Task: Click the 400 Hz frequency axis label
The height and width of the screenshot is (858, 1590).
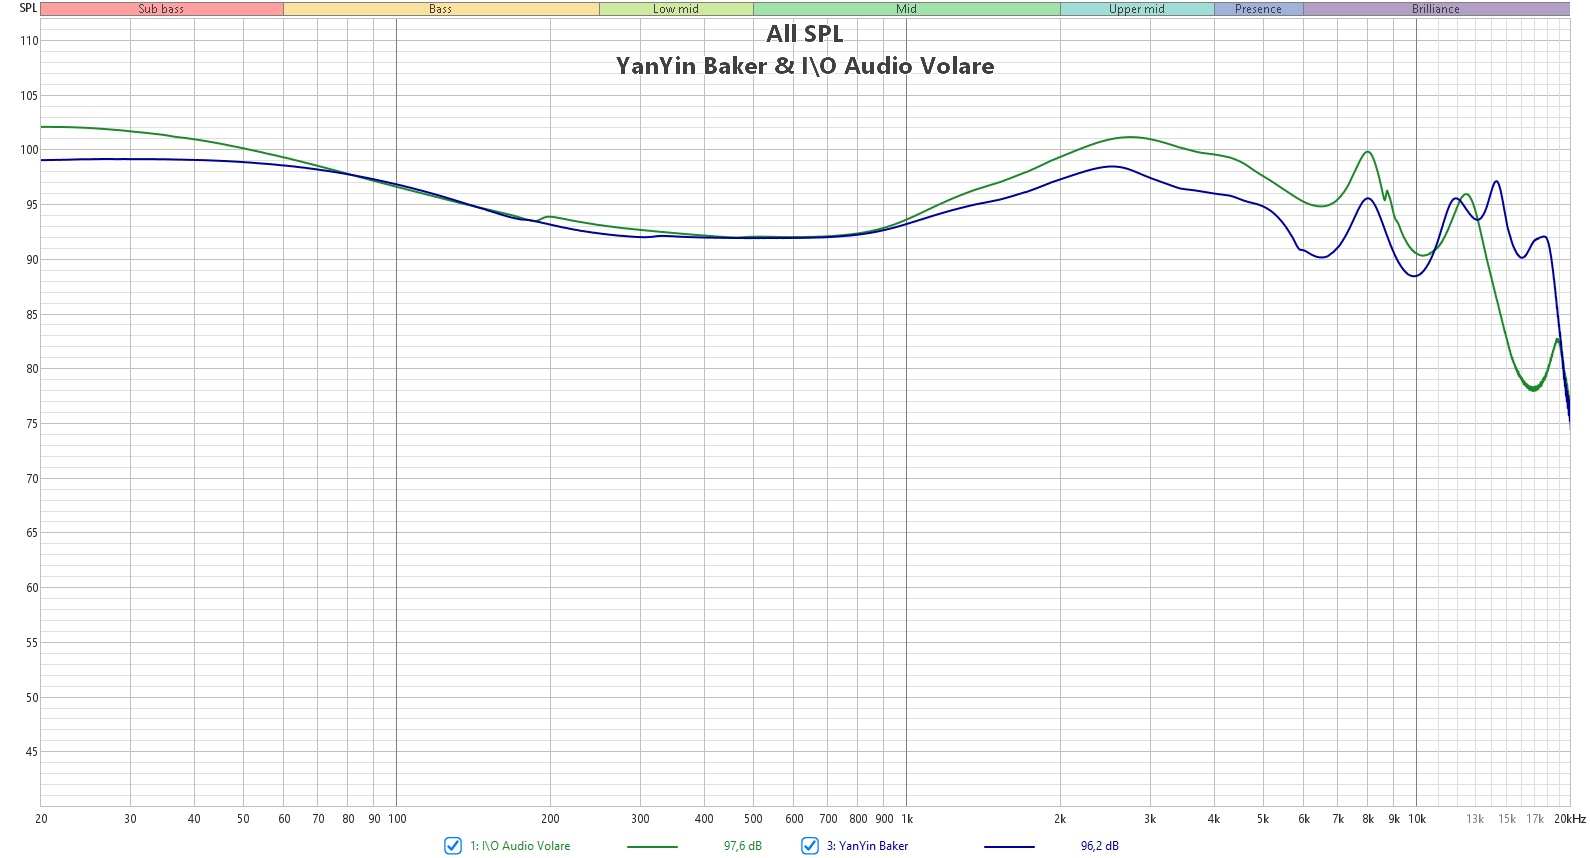Action: point(704,819)
